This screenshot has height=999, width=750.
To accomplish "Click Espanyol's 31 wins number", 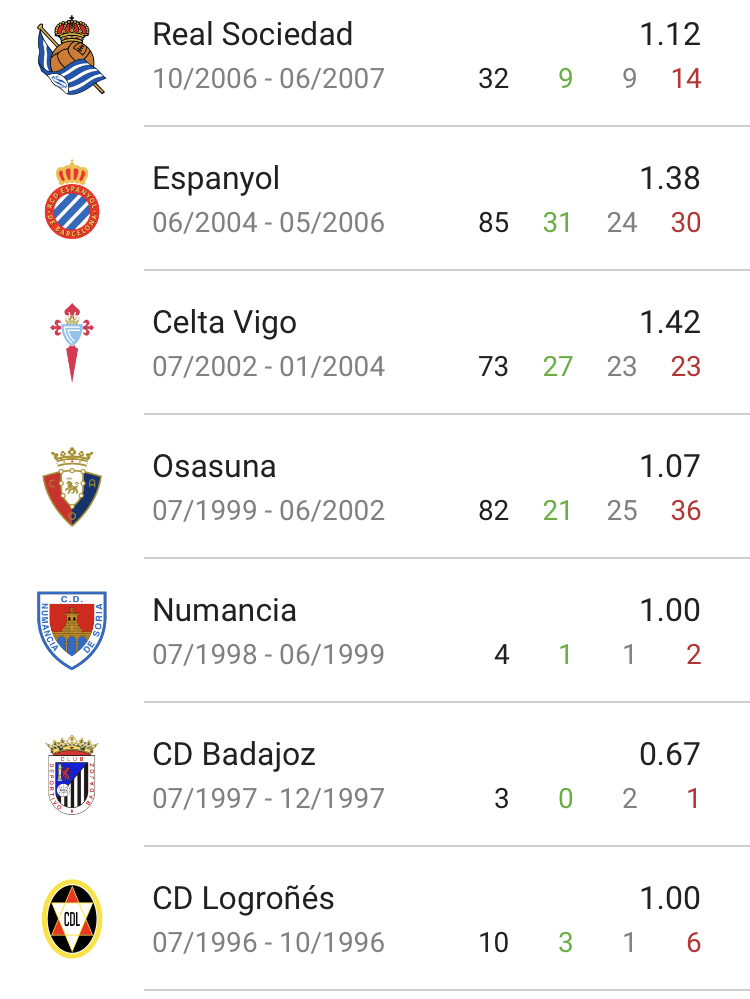I will [558, 223].
